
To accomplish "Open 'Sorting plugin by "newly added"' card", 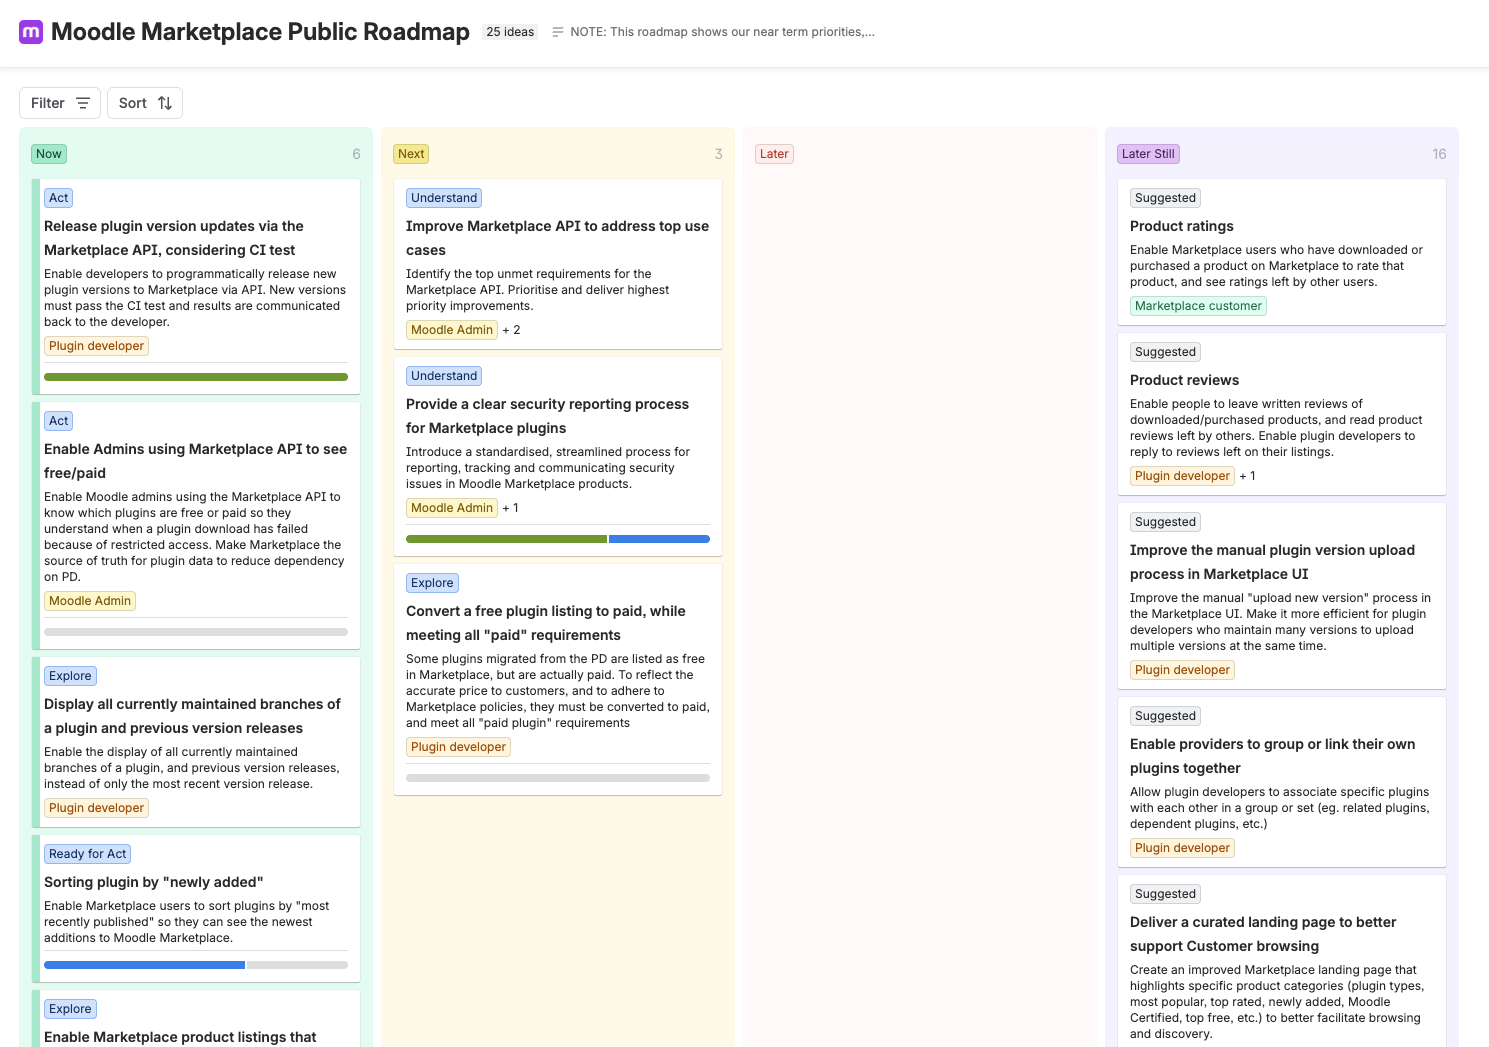I will (196, 909).
